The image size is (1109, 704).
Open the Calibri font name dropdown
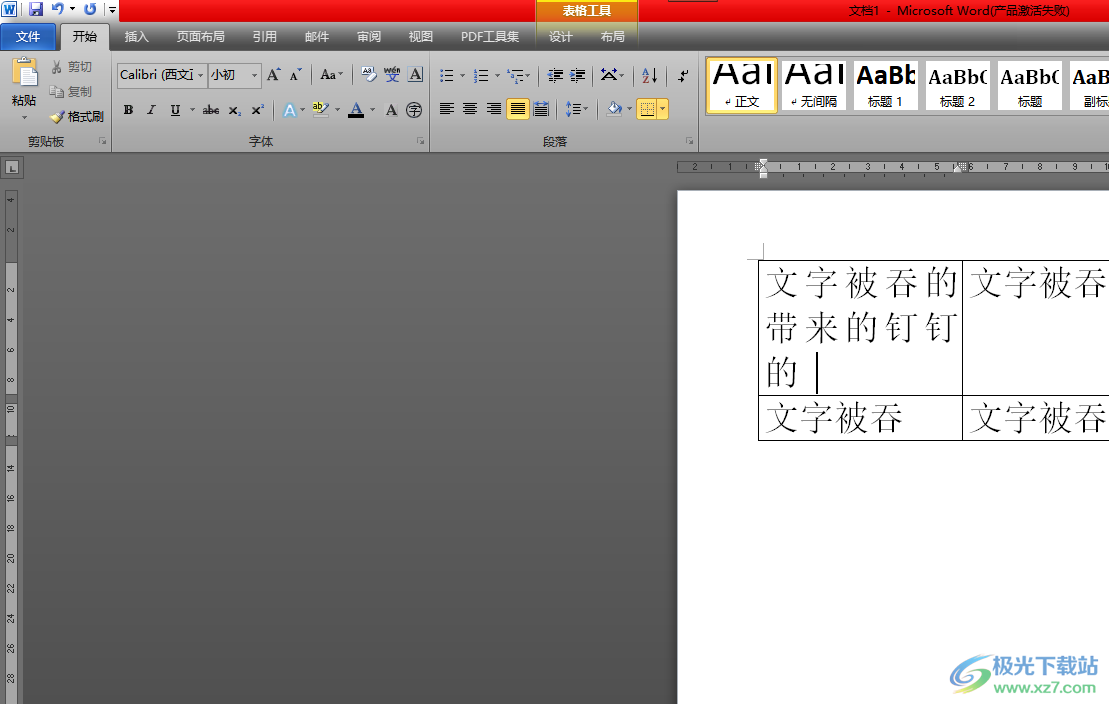(201, 75)
